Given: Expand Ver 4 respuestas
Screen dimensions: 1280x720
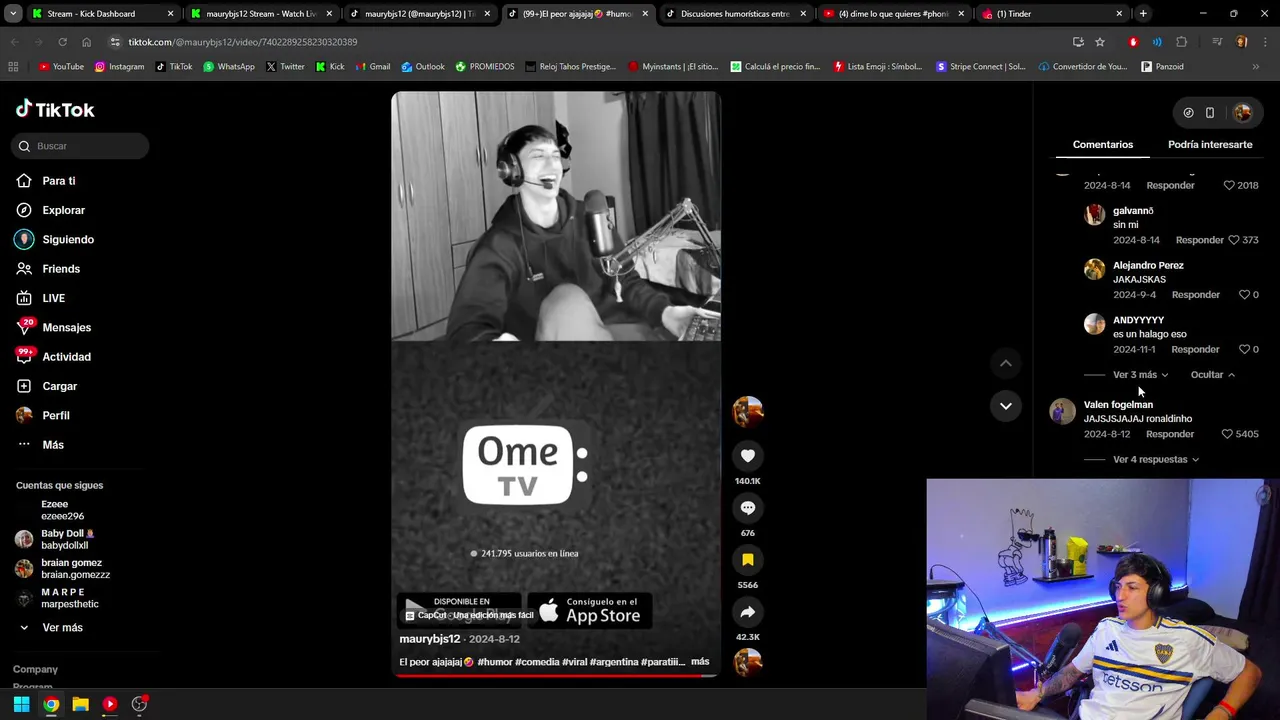Looking at the screenshot, I should (x=1156, y=460).
